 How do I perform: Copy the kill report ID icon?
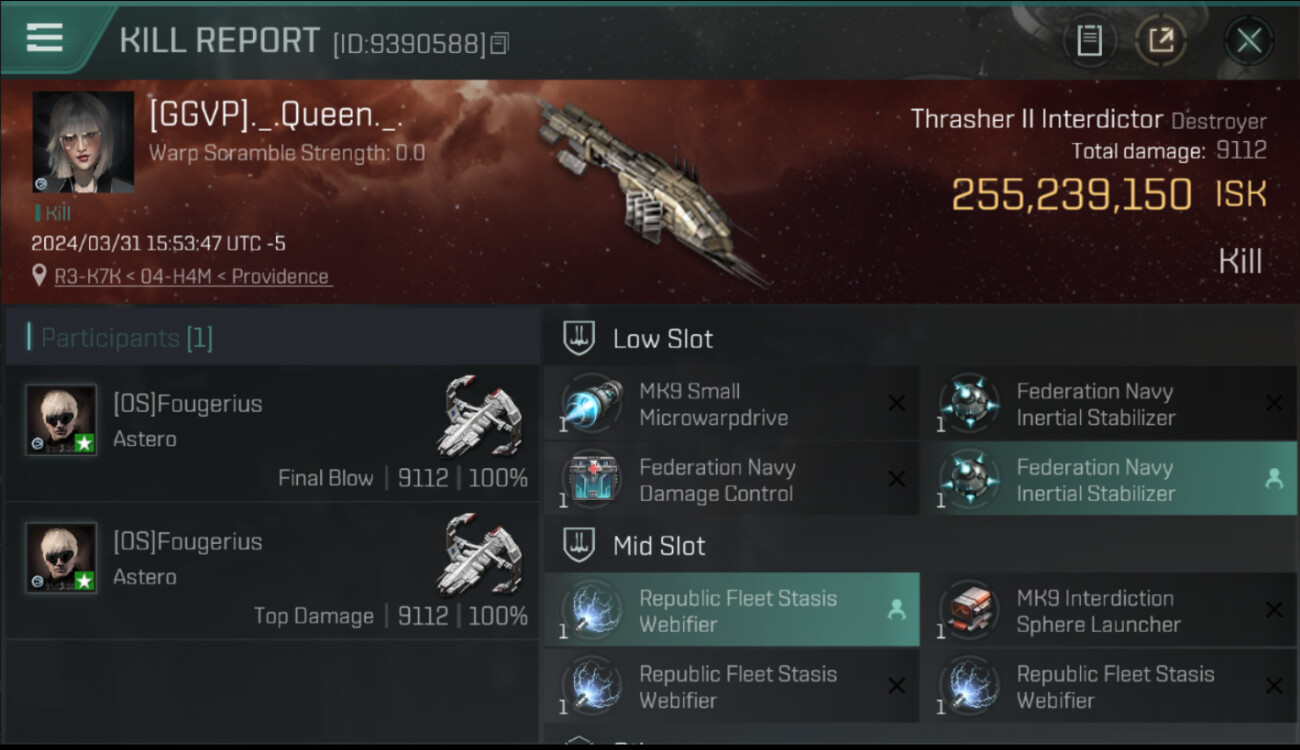coord(499,43)
